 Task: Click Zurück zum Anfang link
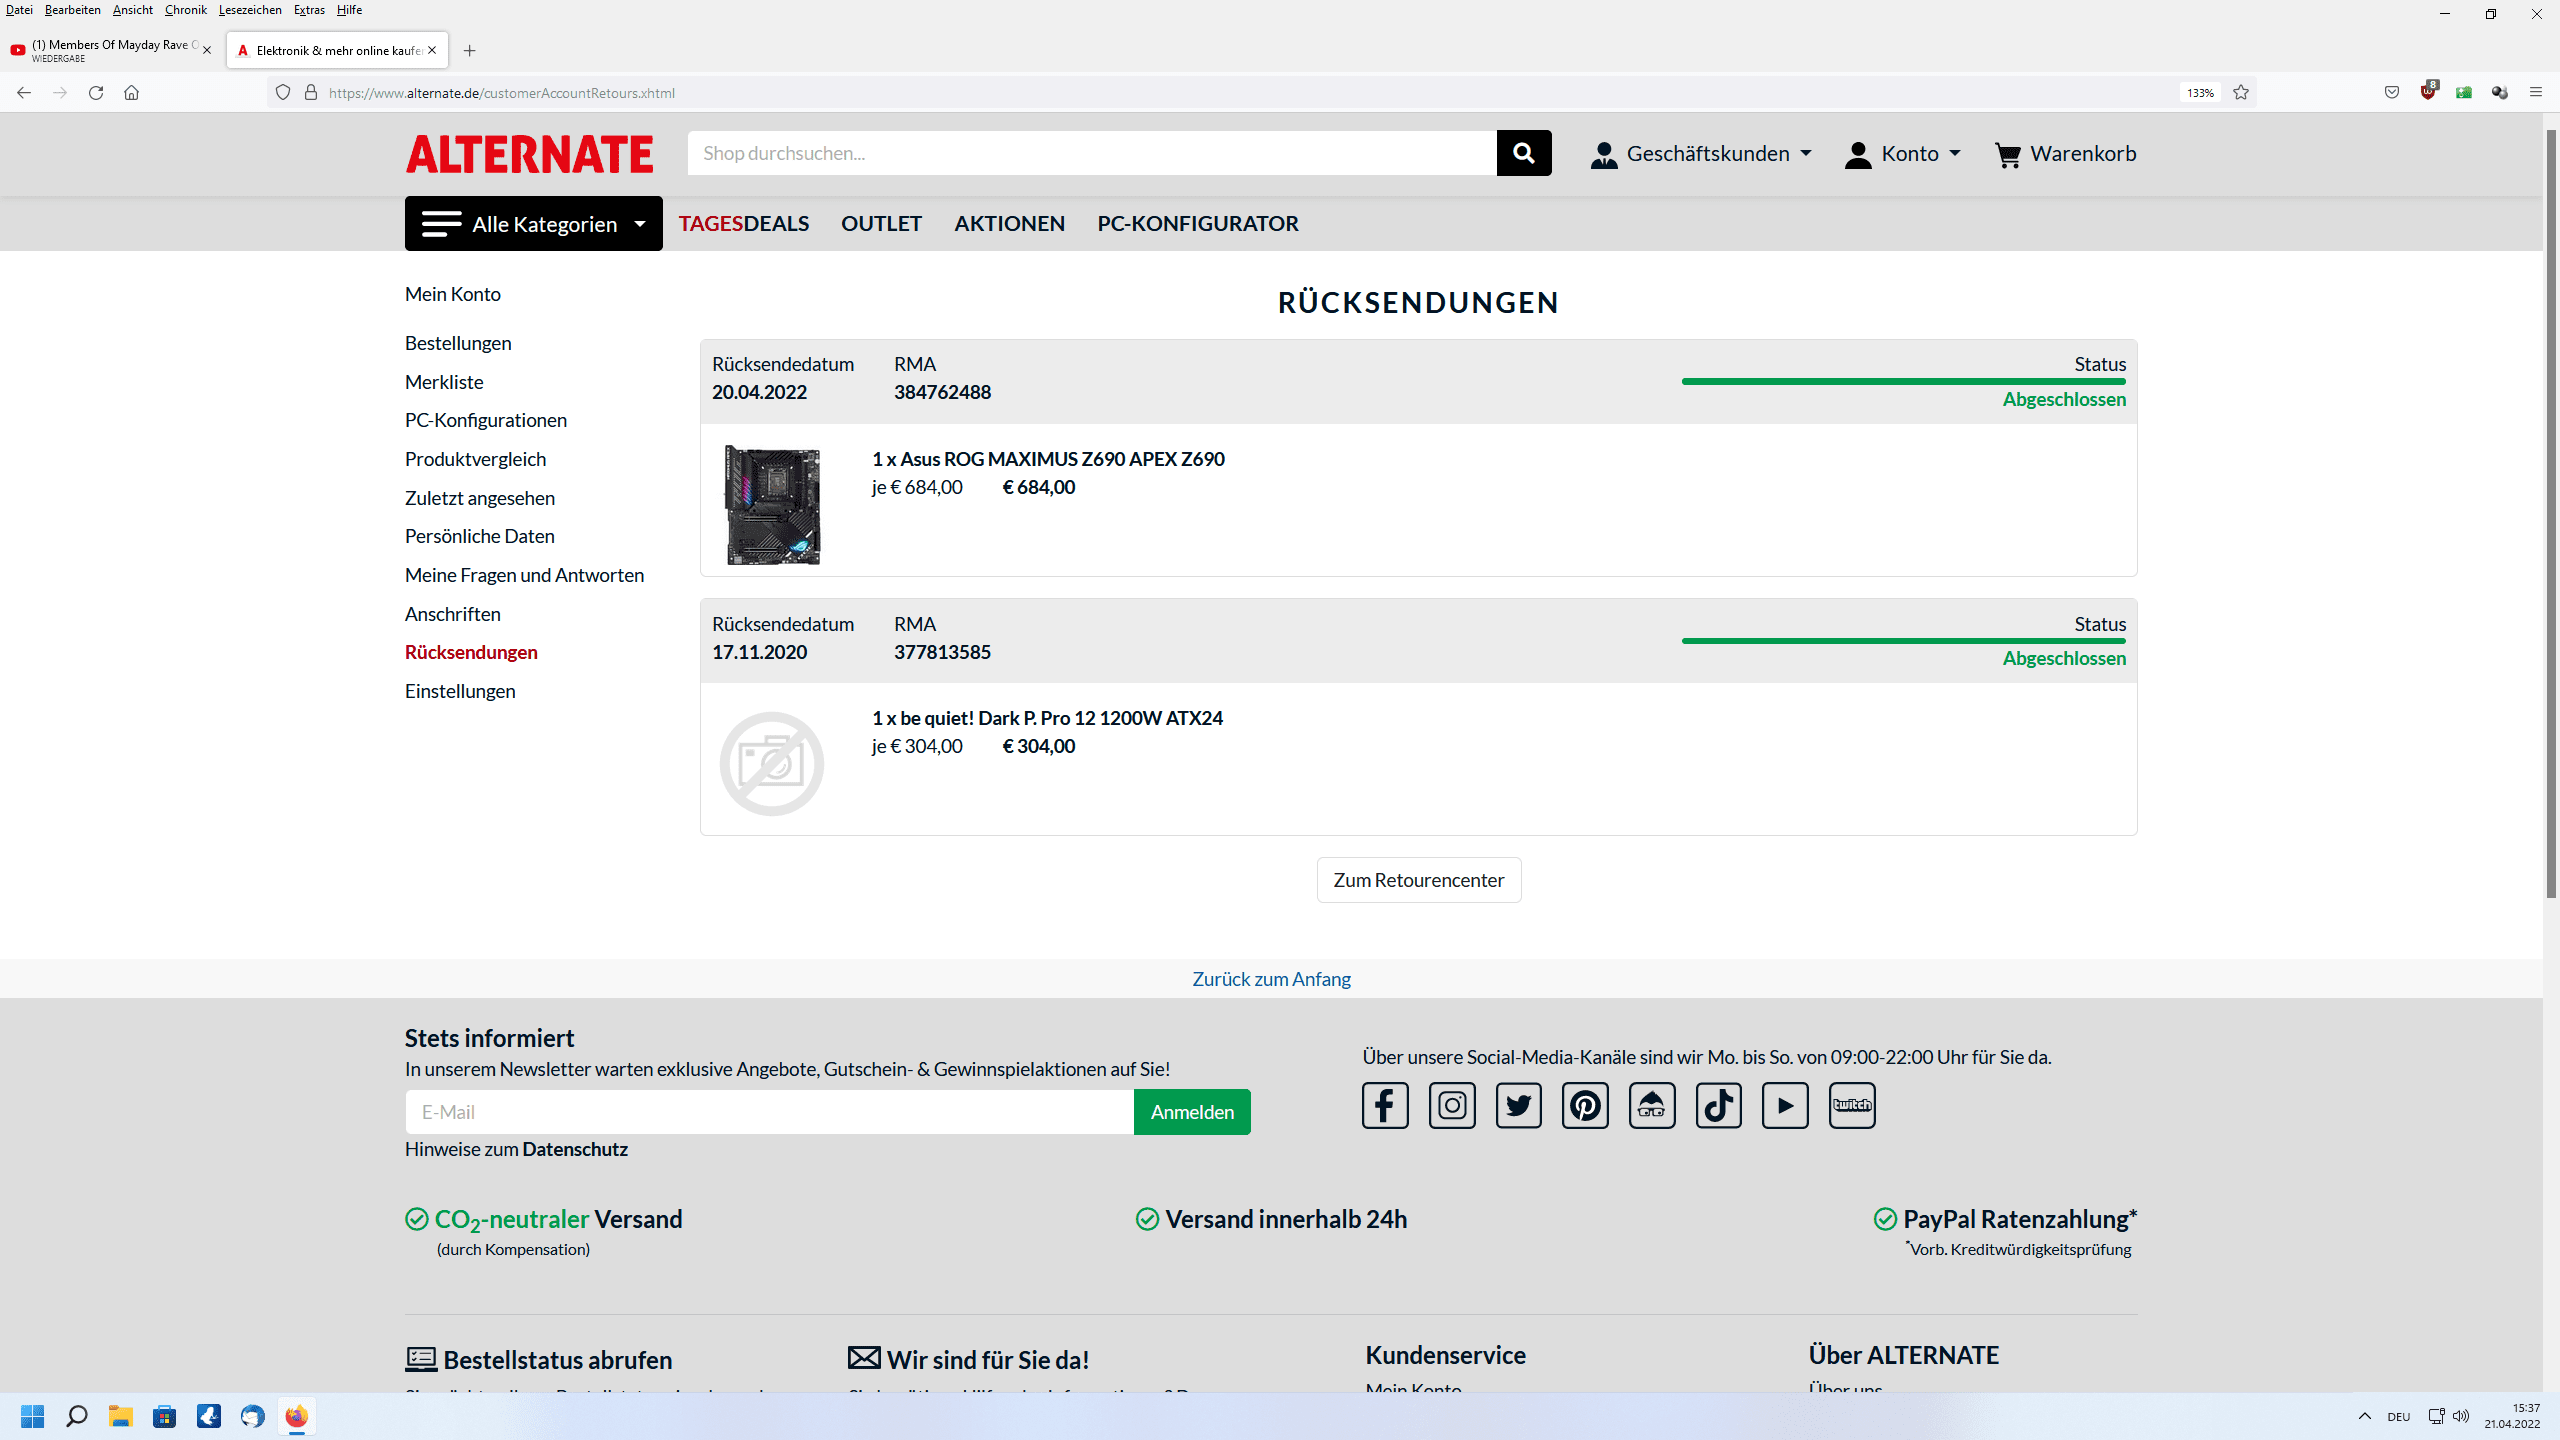(1271, 979)
